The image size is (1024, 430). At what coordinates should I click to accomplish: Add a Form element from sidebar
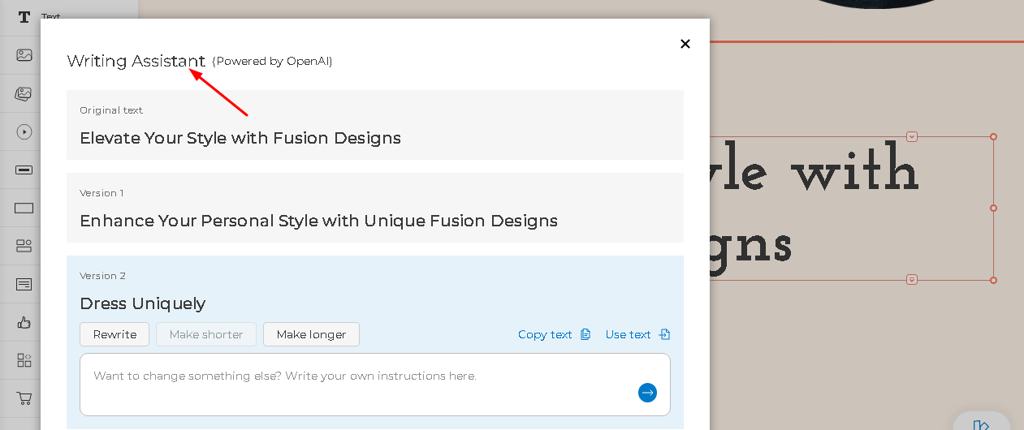click(x=24, y=284)
